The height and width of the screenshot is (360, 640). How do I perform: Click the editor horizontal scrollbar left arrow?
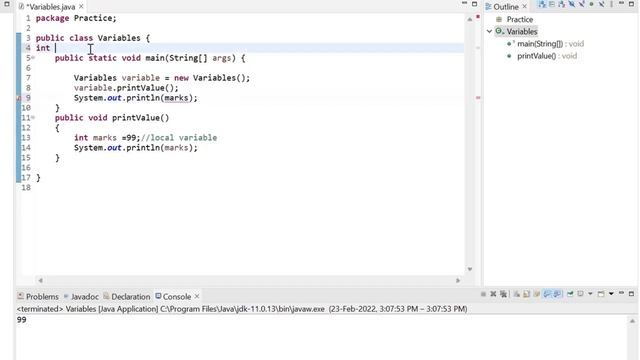click(40, 280)
